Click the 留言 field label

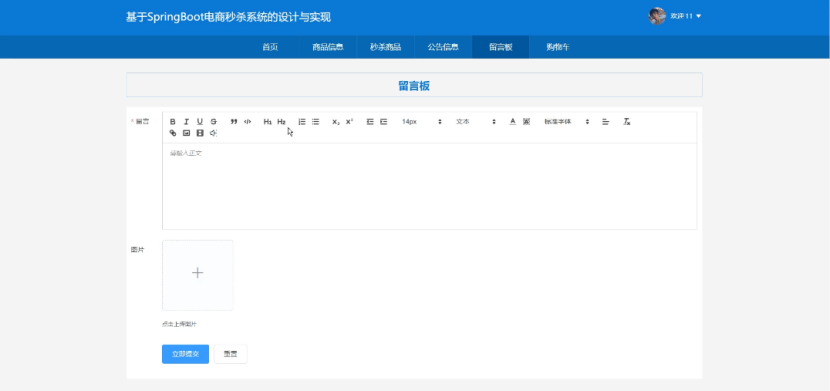[x=142, y=121]
